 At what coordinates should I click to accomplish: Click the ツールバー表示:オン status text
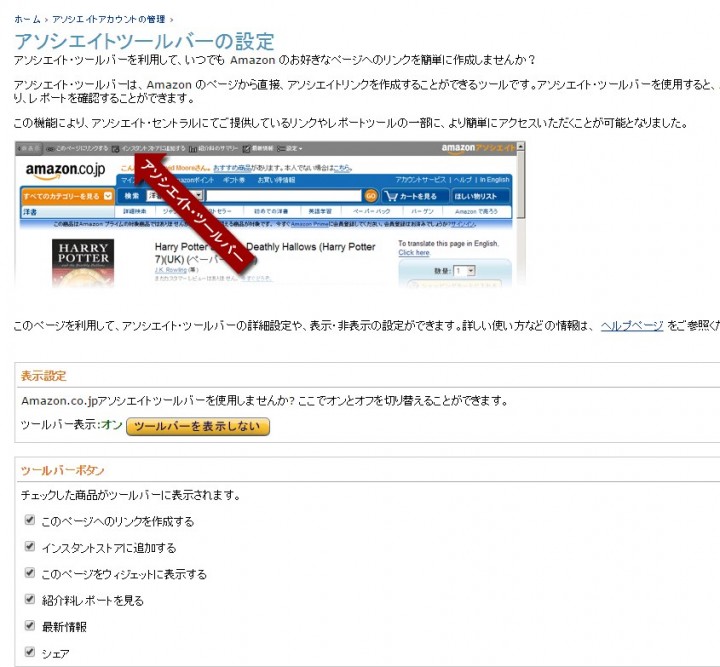pyautogui.click(x=72, y=425)
